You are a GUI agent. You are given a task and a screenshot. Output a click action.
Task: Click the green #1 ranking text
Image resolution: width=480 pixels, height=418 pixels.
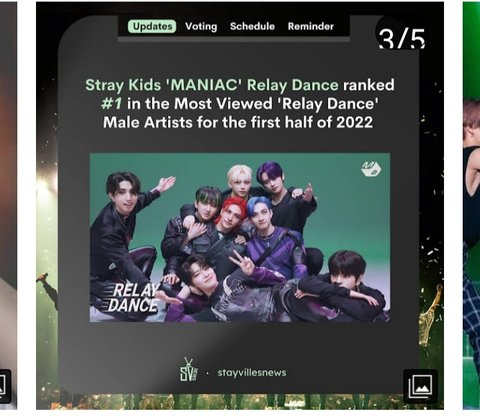tap(111, 104)
